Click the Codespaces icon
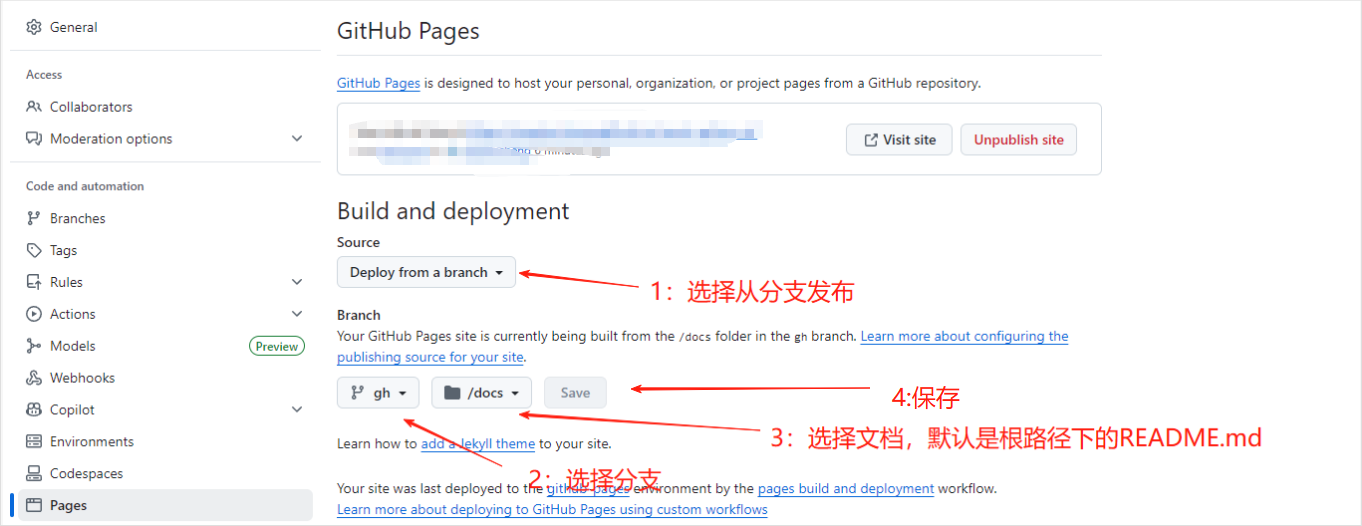The image size is (1362, 526). [x=34, y=474]
